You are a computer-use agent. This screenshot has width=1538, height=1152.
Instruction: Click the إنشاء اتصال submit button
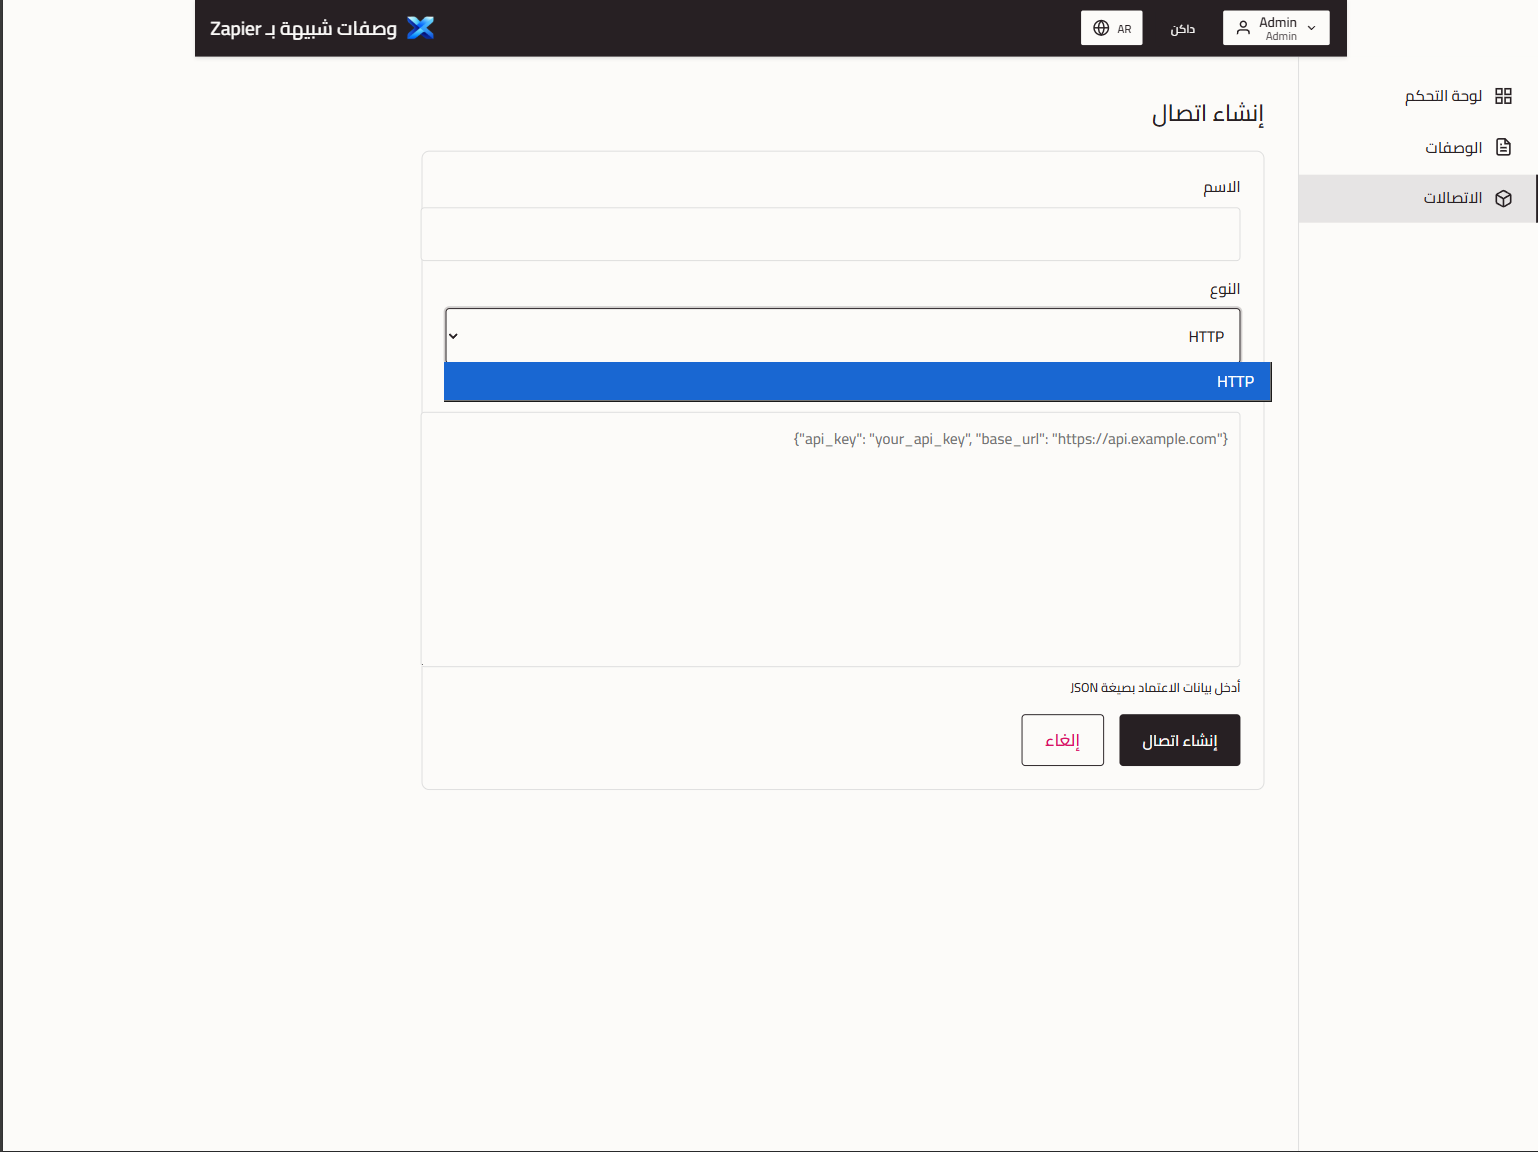1179,740
